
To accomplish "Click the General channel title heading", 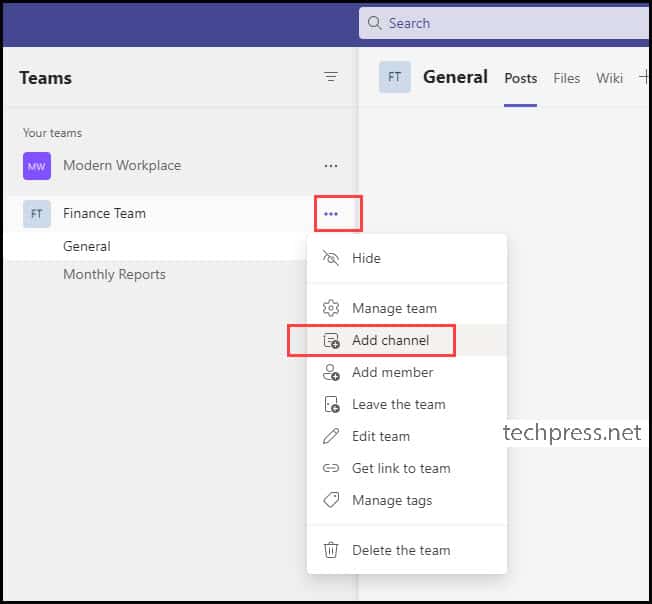I will 455,77.
